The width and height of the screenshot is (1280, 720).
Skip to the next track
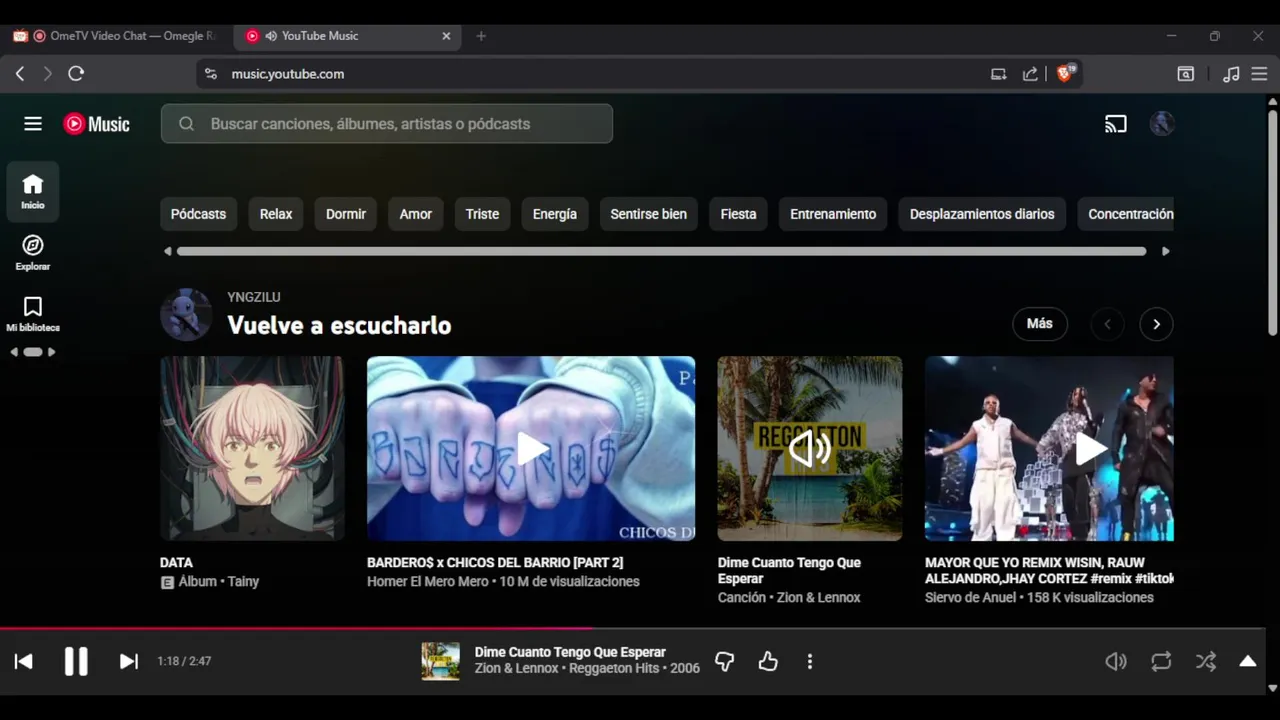click(x=129, y=661)
